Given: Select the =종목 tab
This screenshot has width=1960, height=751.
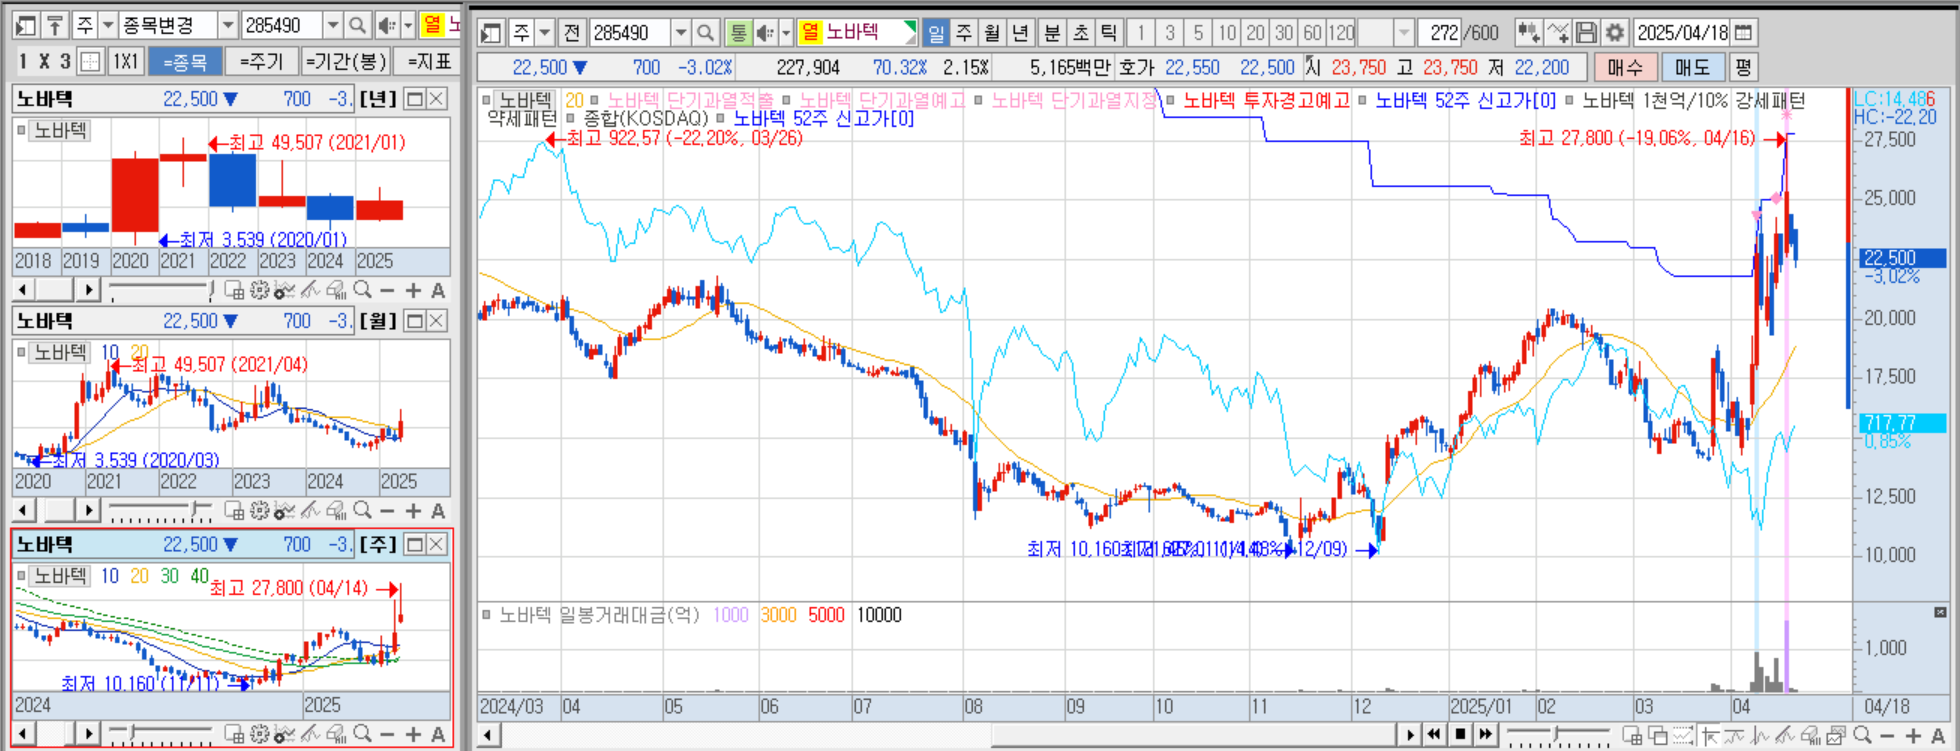Looking at the screenshot, I should [185, 62].
